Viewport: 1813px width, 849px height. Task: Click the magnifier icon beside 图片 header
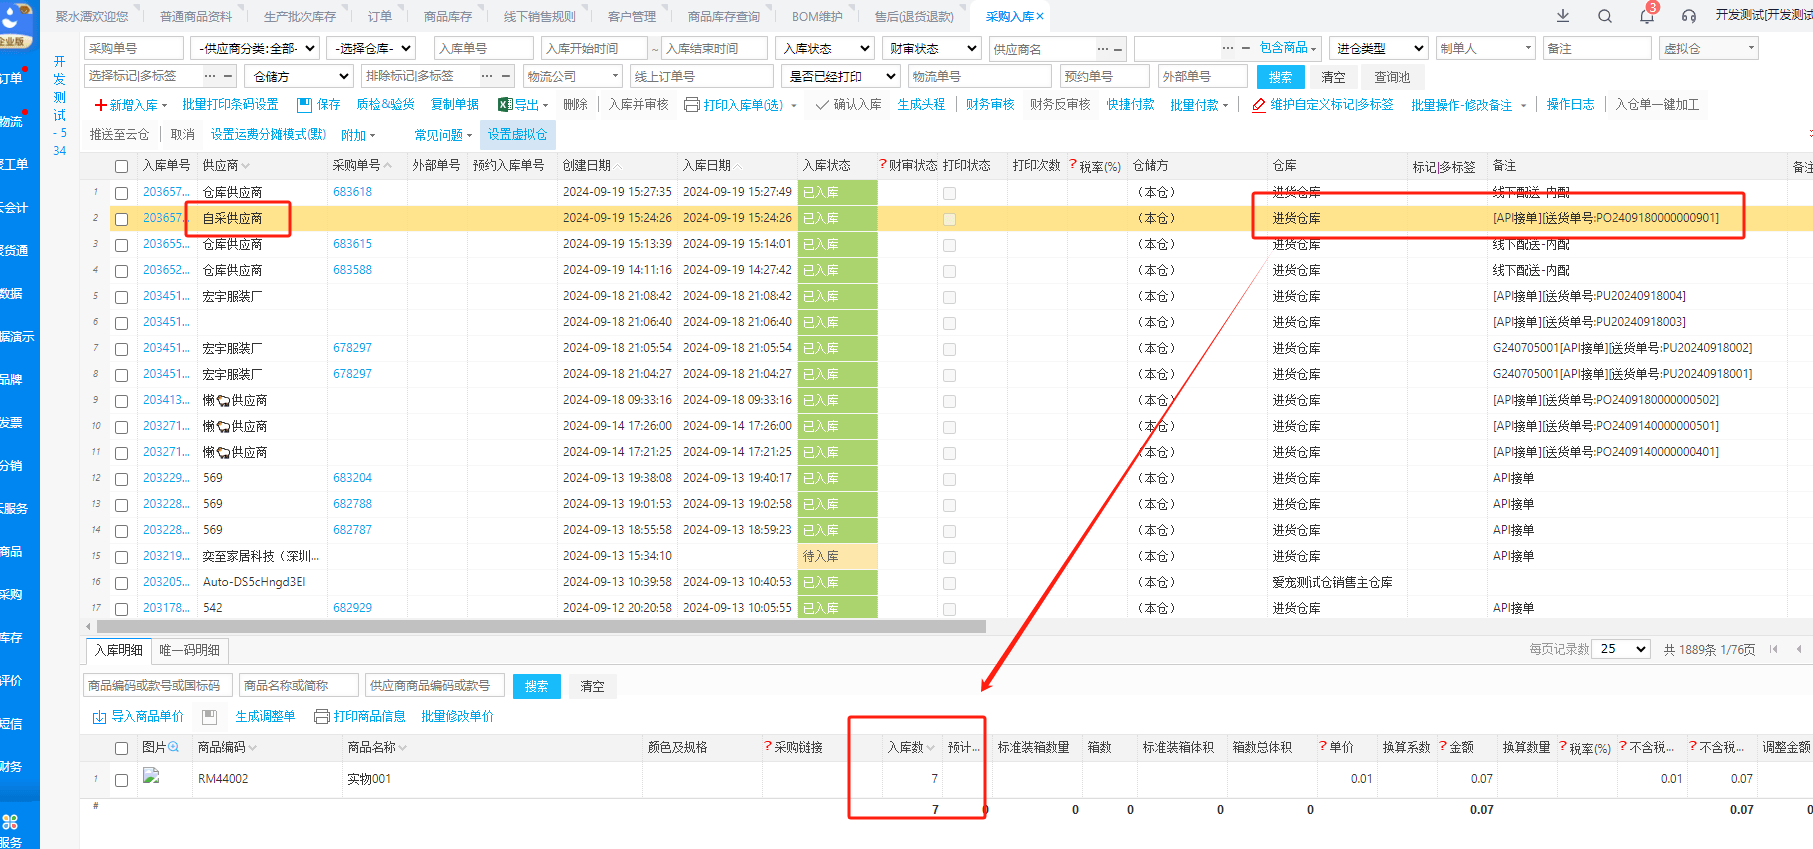click(x=174, y=747)
